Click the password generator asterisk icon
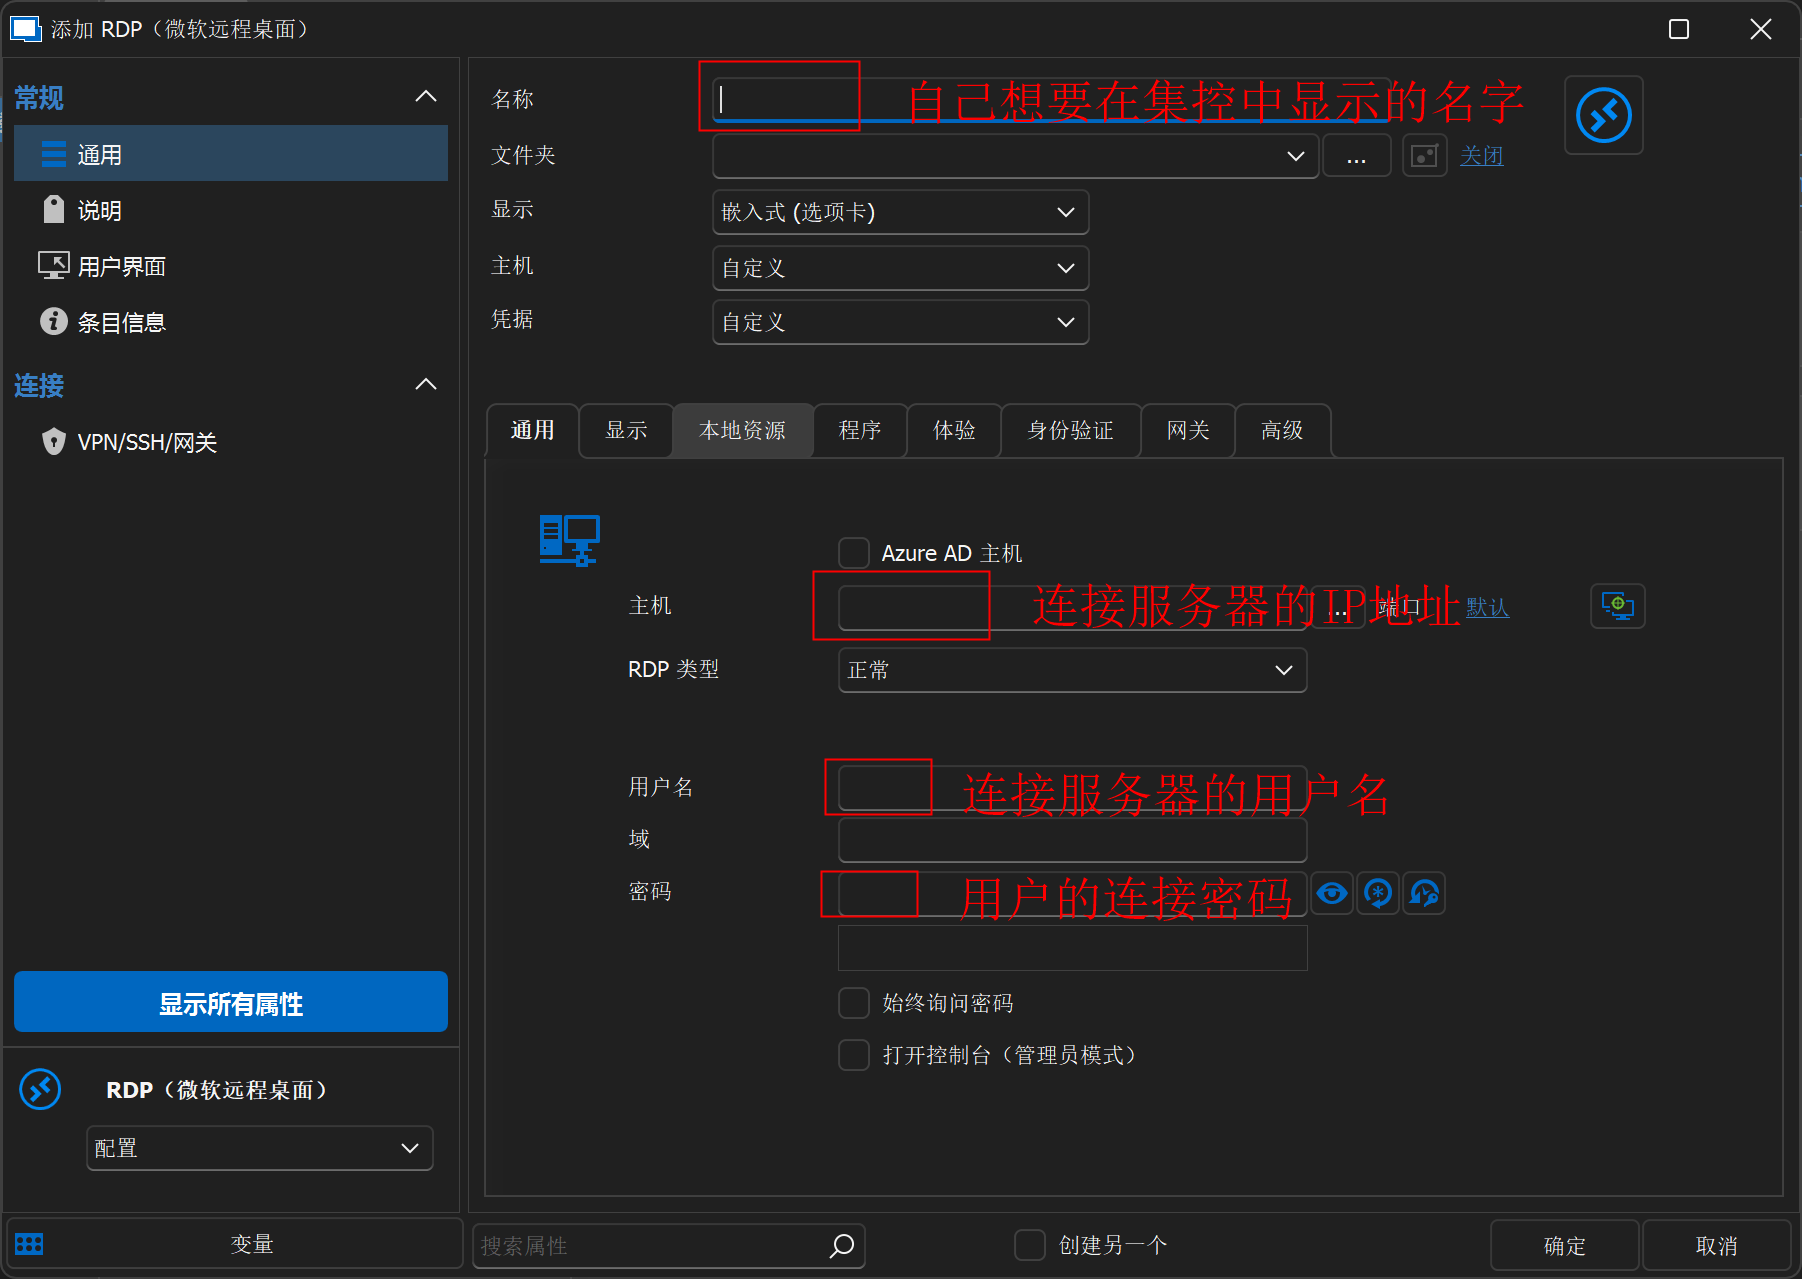 (1378, 893)
